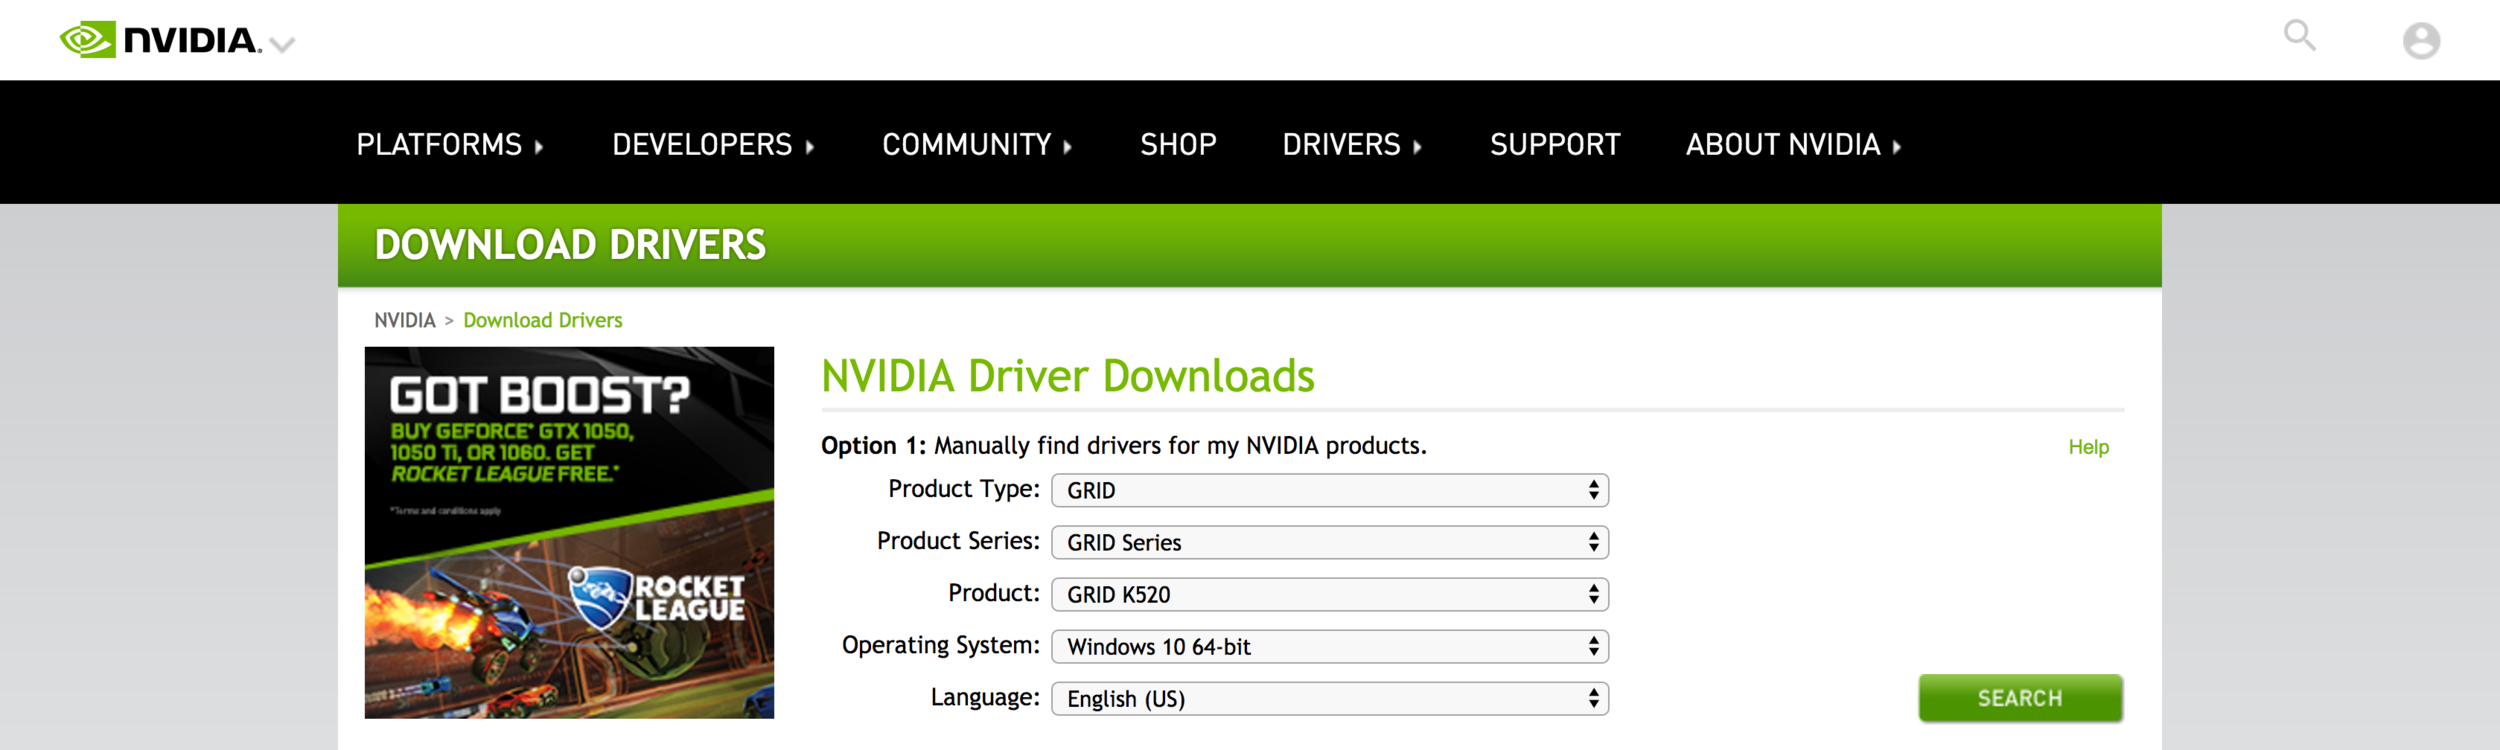Go to the Support page
Screen dimensions: 2500x750
coord(1555,145)
